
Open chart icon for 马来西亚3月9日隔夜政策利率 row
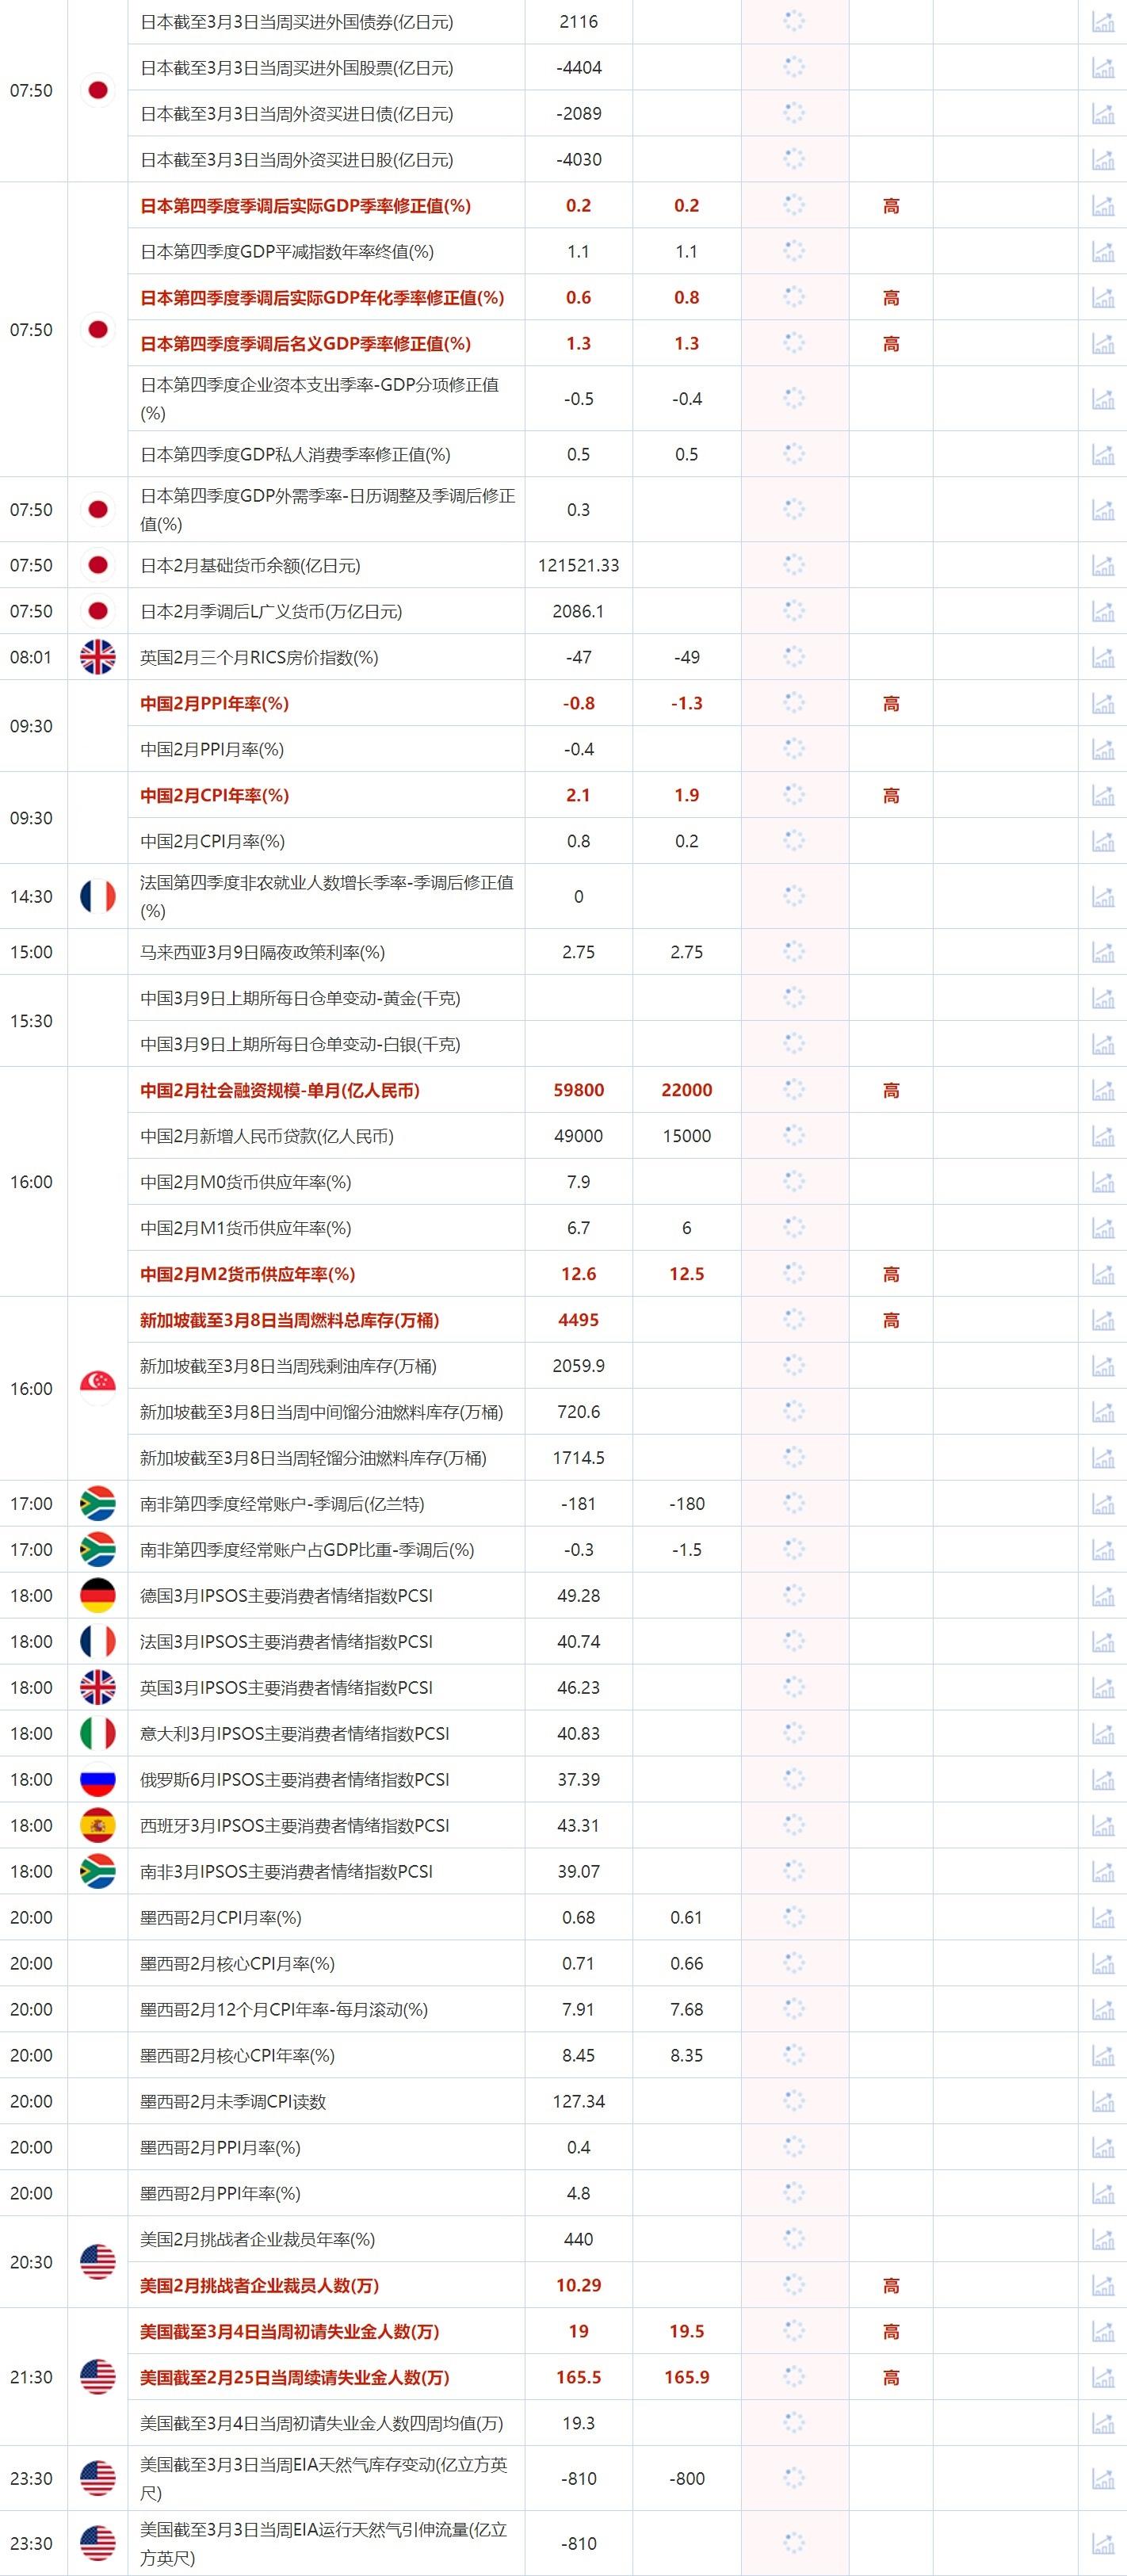(1103, 953)
